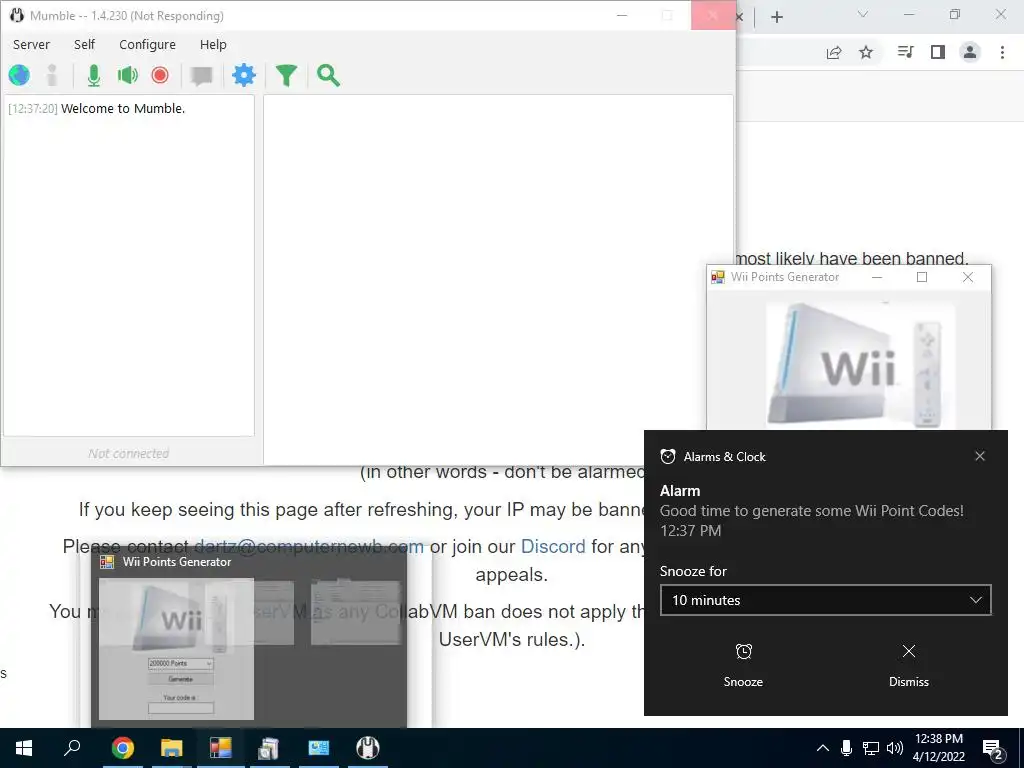Click the Mumble information icon

52,75
